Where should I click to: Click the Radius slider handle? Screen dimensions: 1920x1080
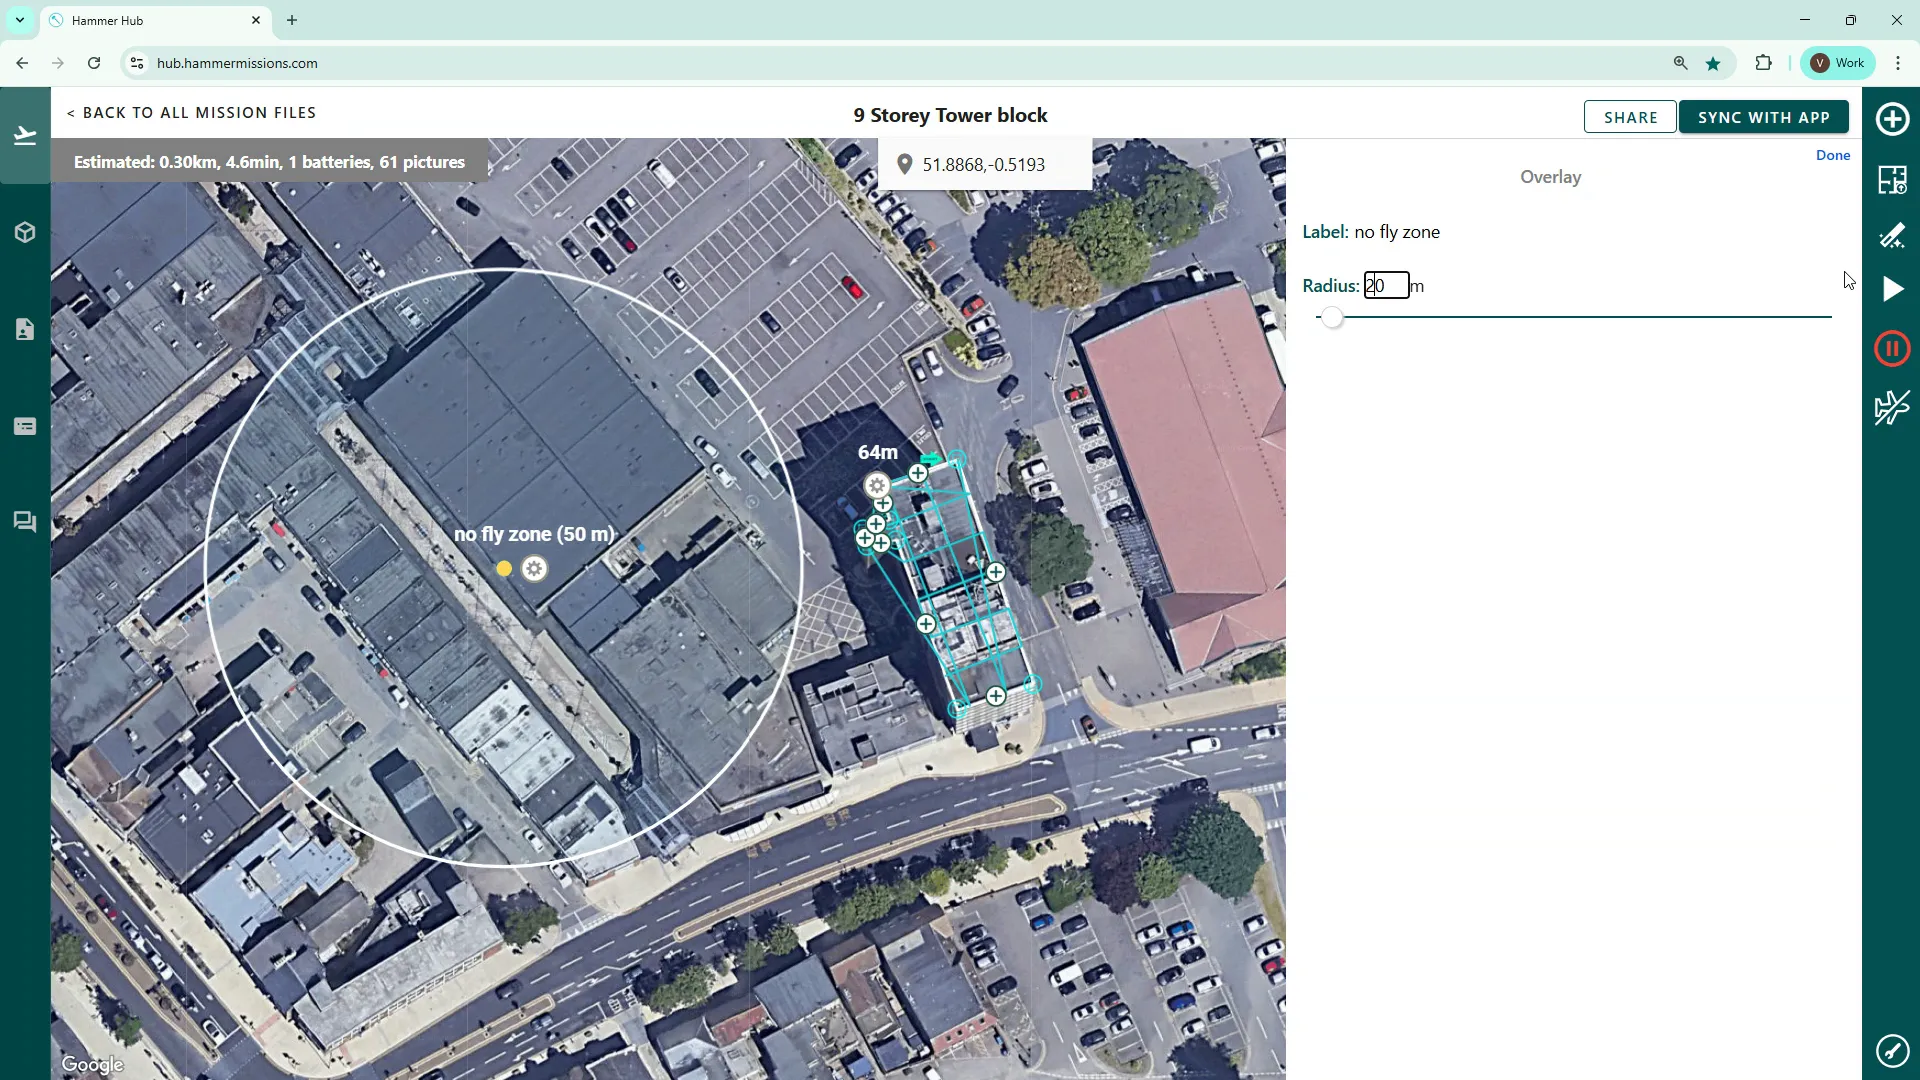[x=1331, y=318]
